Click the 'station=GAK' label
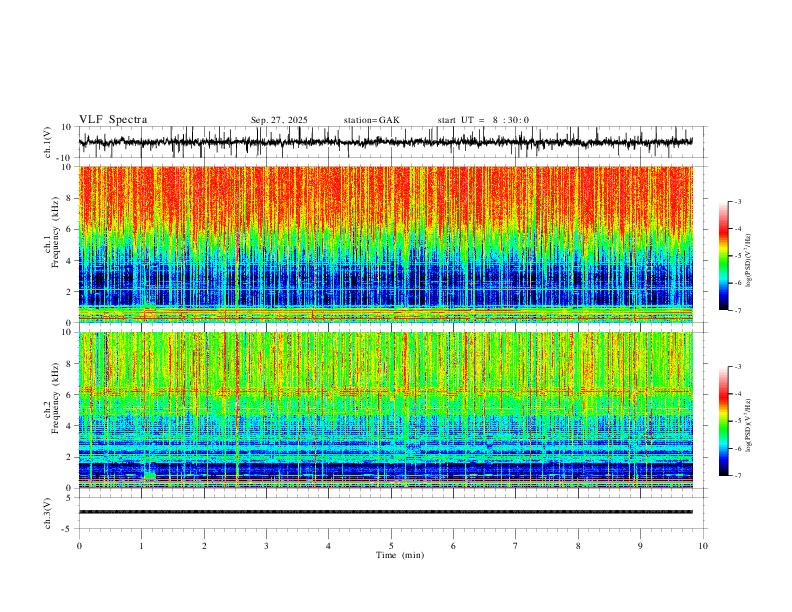This screenshot has height=612, width=792. click(371, 120)
